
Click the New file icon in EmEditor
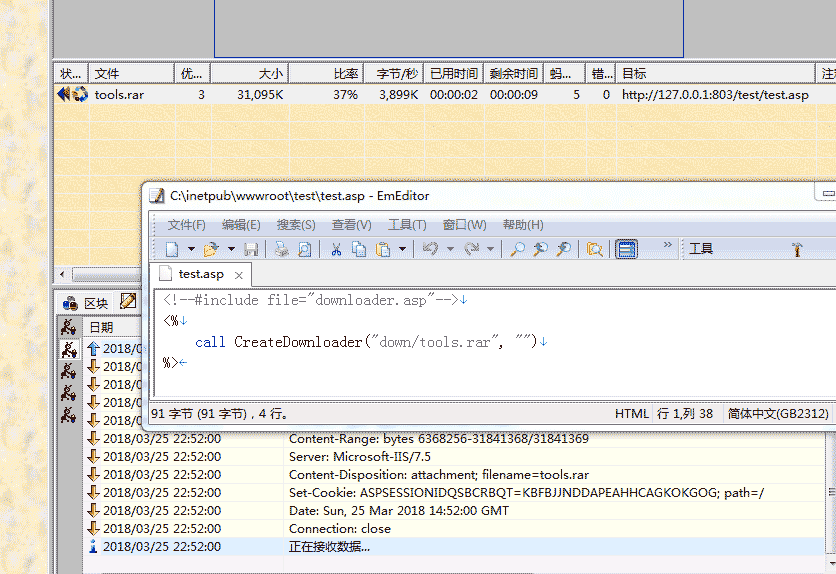click(172, 250)
